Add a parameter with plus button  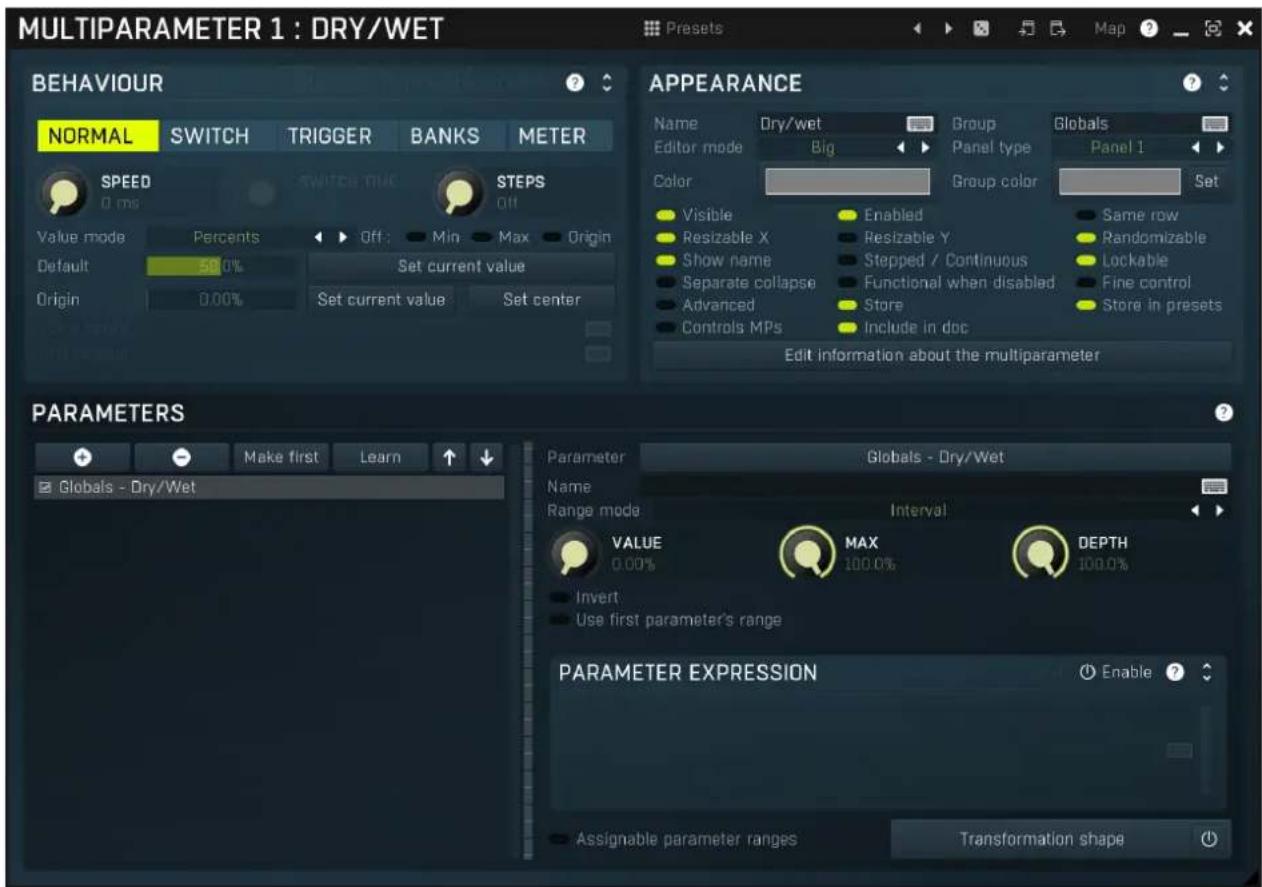click(x=82, y=457)
